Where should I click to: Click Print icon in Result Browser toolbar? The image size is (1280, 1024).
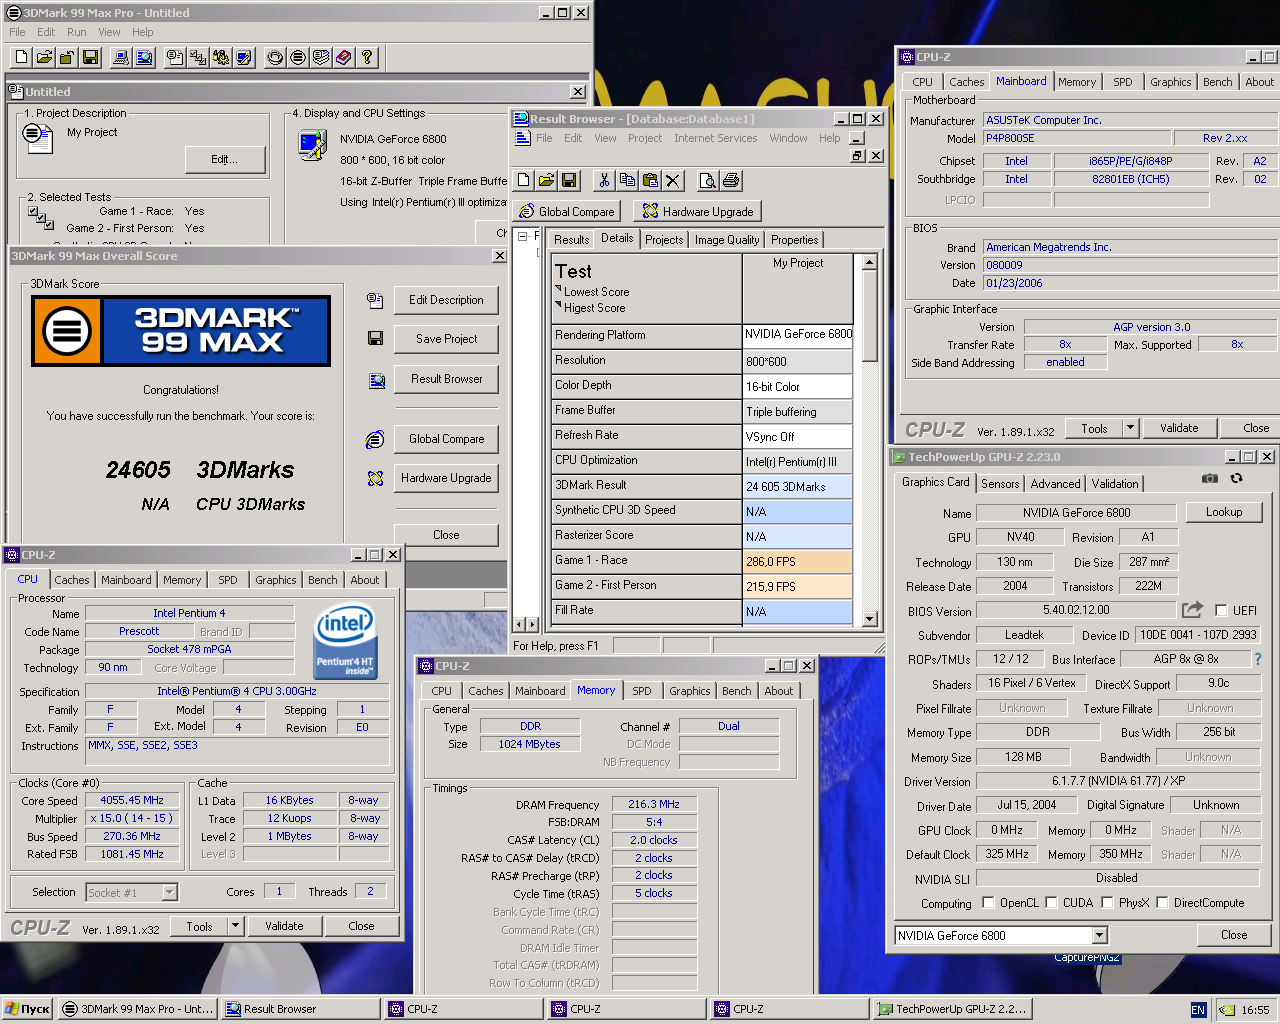(731, 181)
